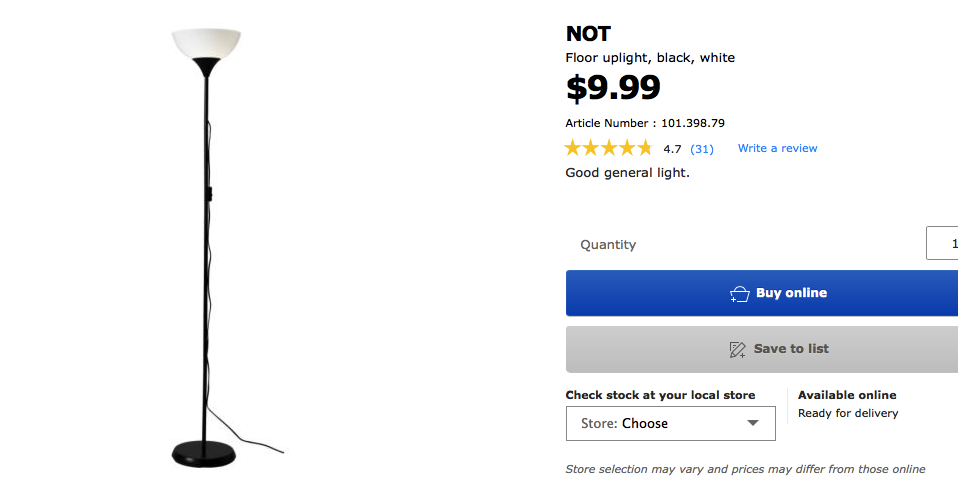958x490 pixels.
Task: Click the shopping basket icon on Buy online
Action: coord(739,294)
